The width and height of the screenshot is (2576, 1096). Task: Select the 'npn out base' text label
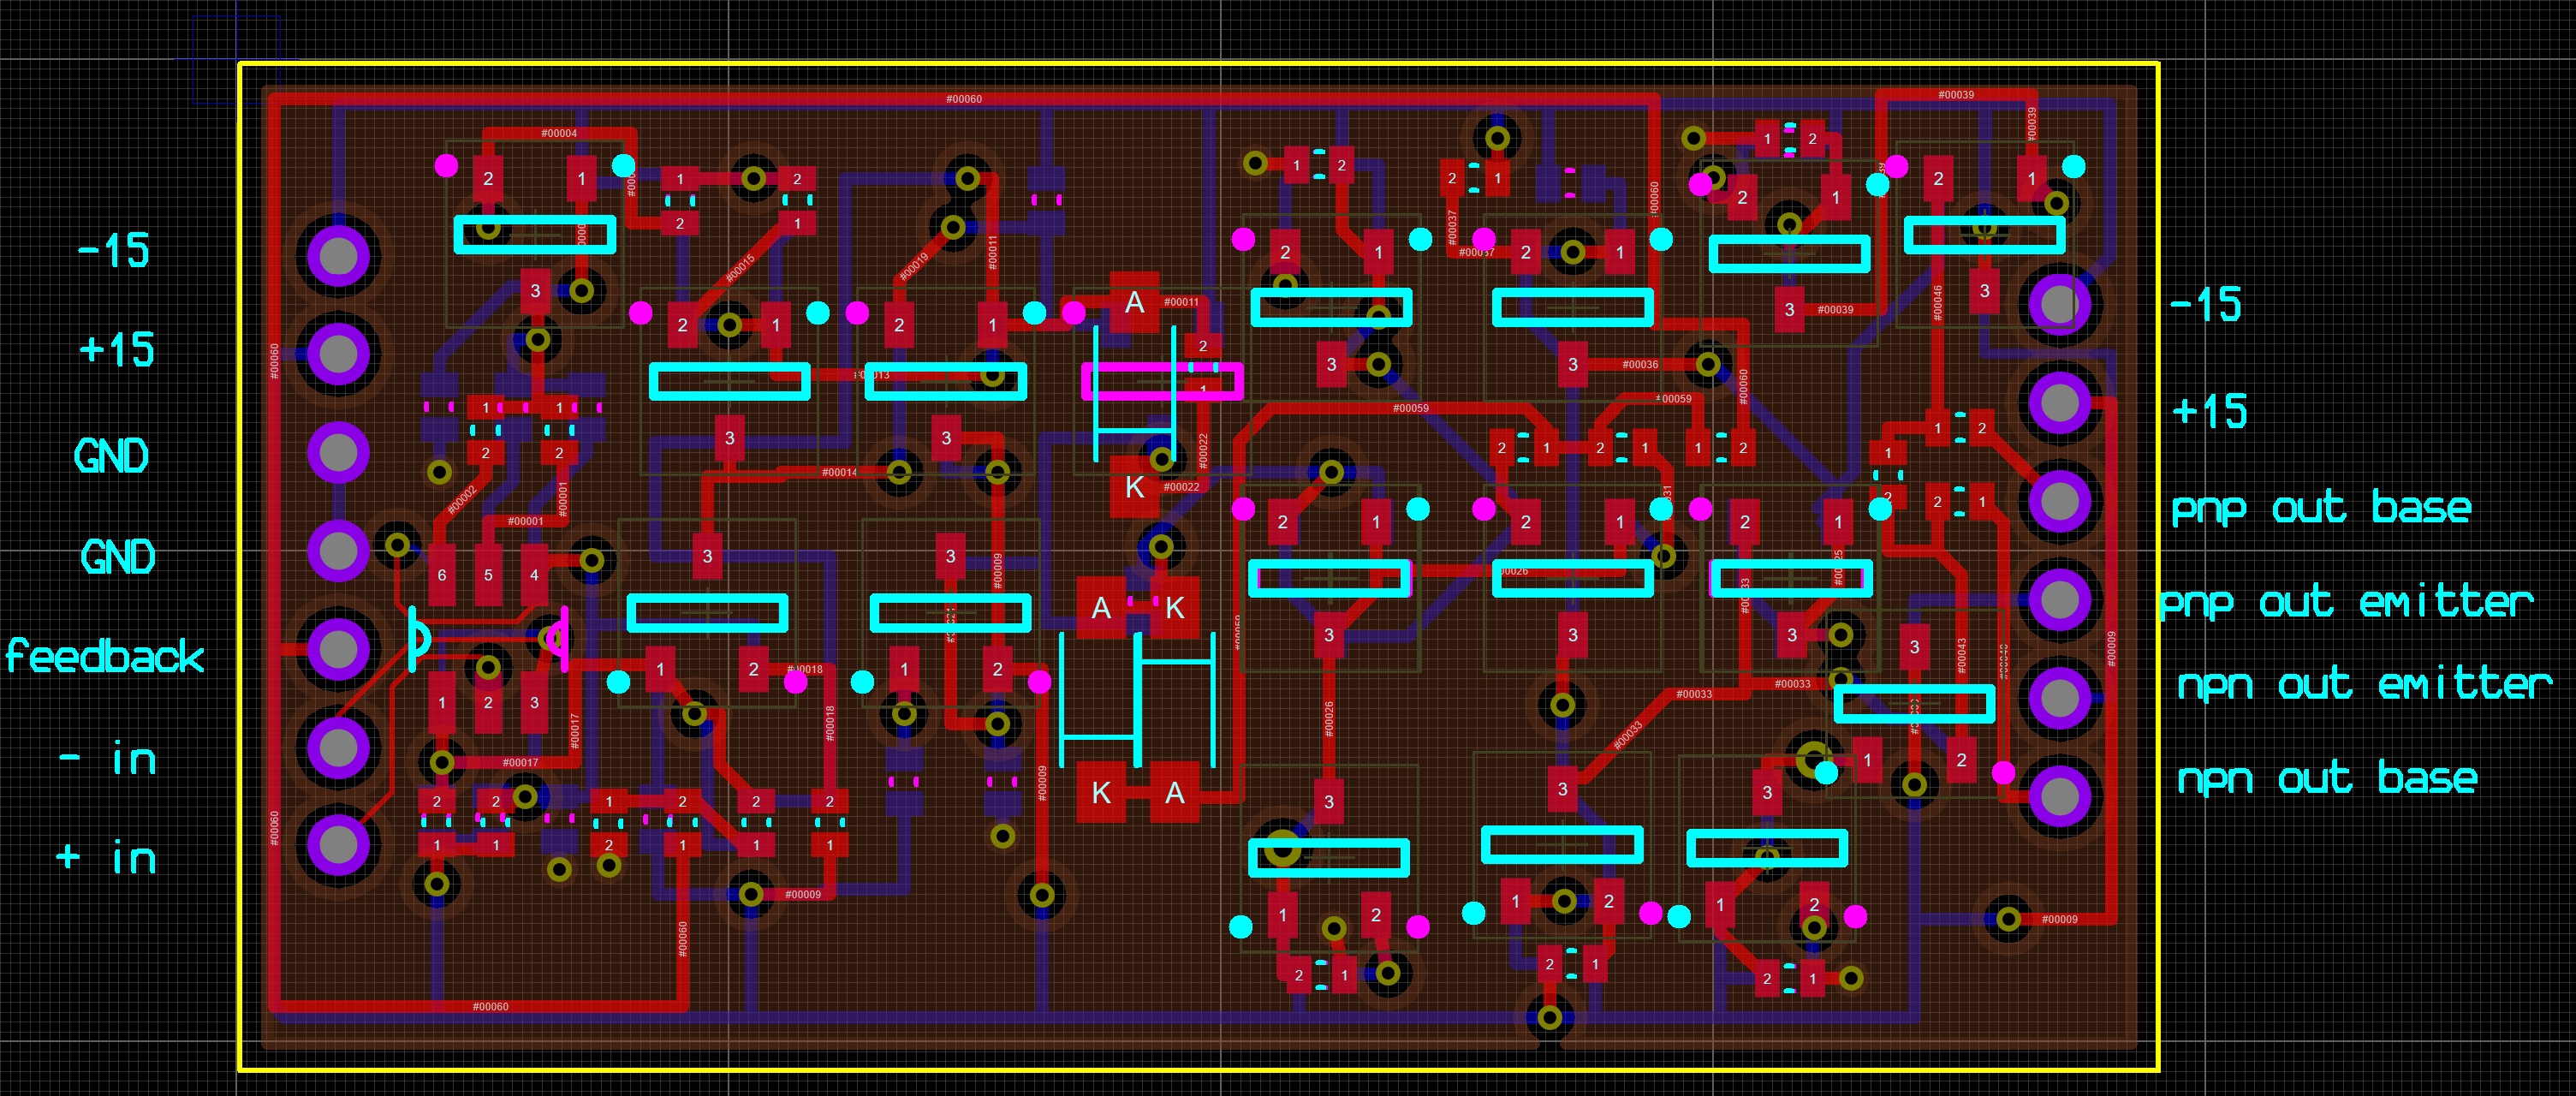point(2326,778)
